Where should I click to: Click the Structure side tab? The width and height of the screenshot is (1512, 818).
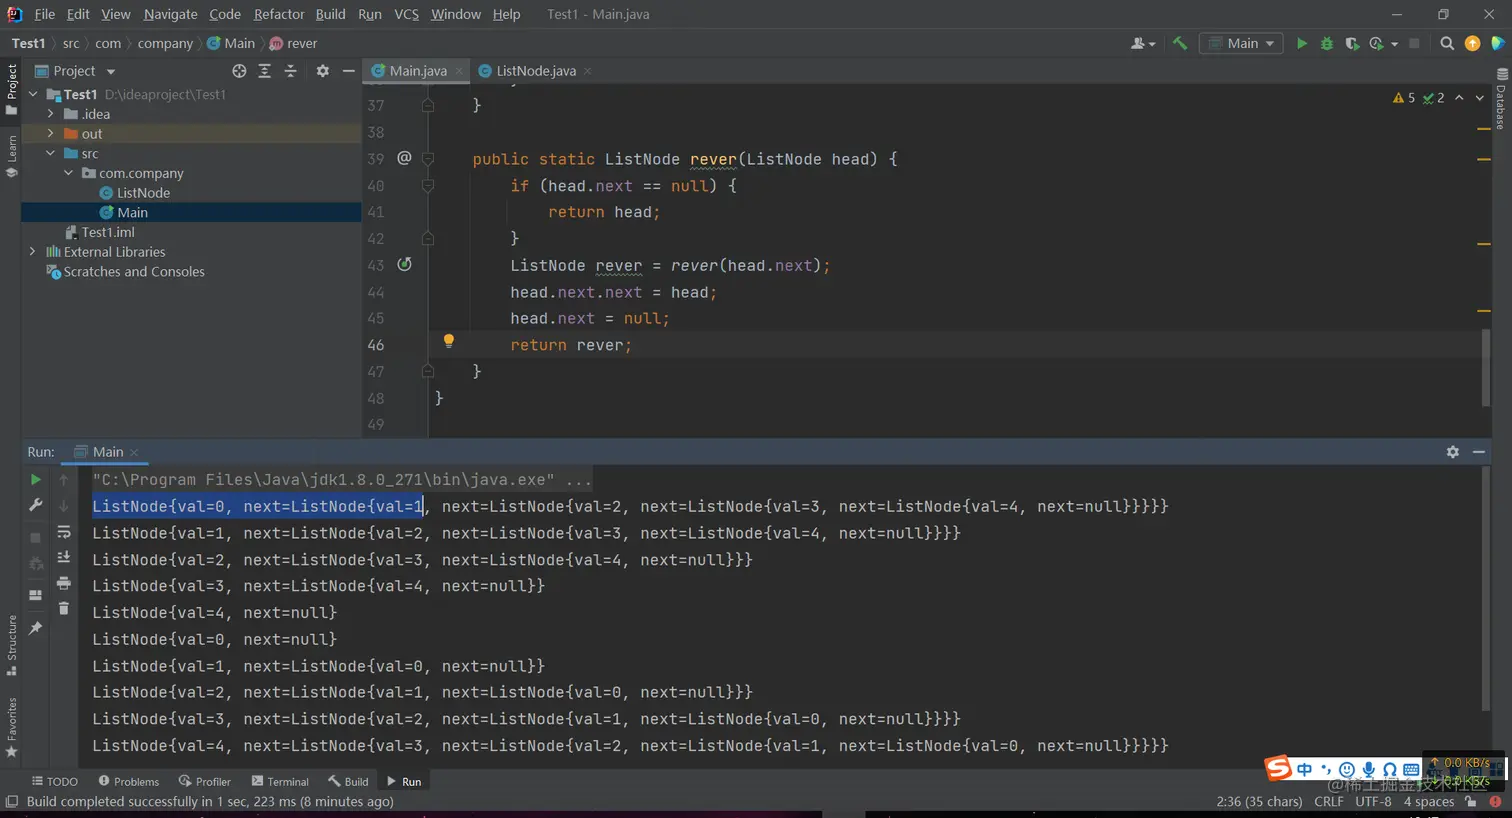[x=12, y=646]
